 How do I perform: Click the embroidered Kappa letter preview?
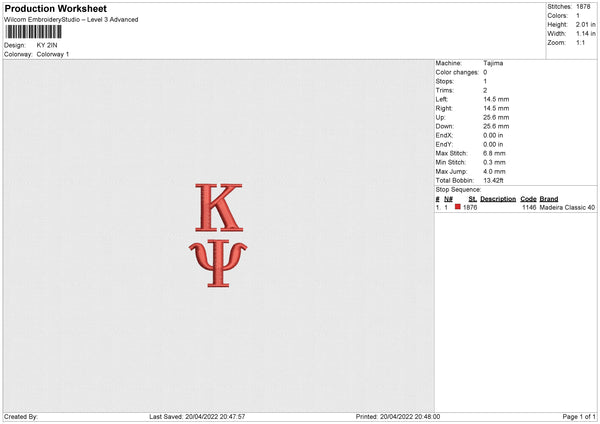[x=219, y=208]
